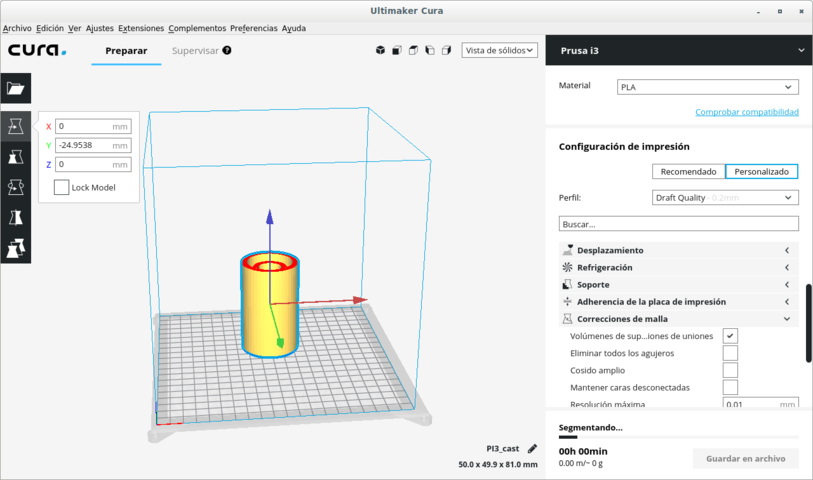Open the Edición menu
The width and height of the screenshot is (813, 480).
click(50, 28)
